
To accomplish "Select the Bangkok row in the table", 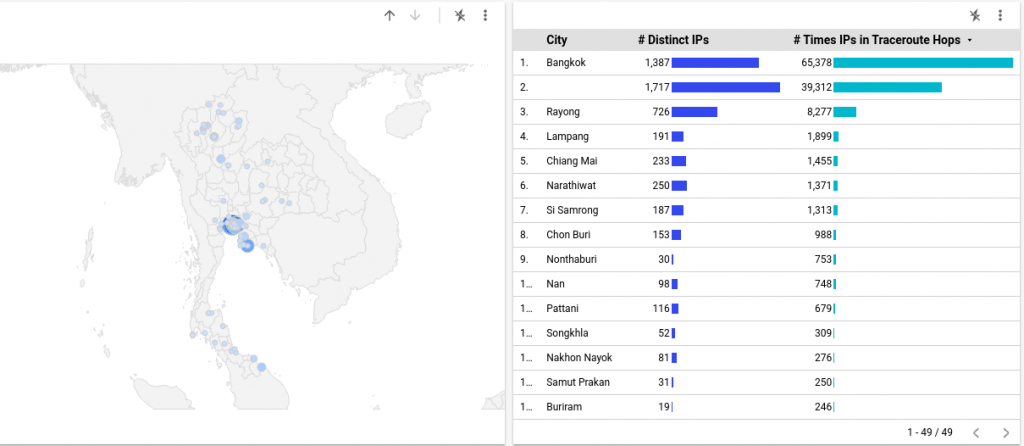I will 766,63.
